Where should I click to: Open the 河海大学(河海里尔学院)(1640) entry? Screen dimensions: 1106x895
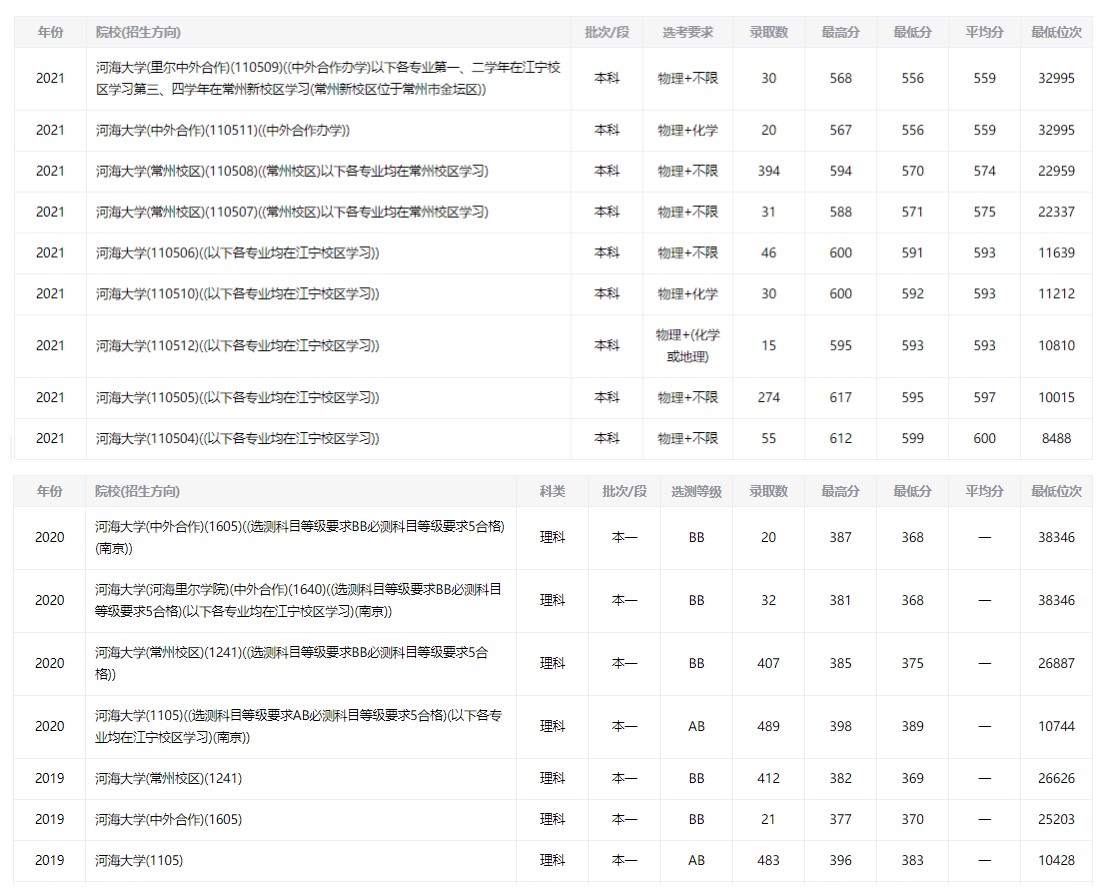click(x=298, y=600)
